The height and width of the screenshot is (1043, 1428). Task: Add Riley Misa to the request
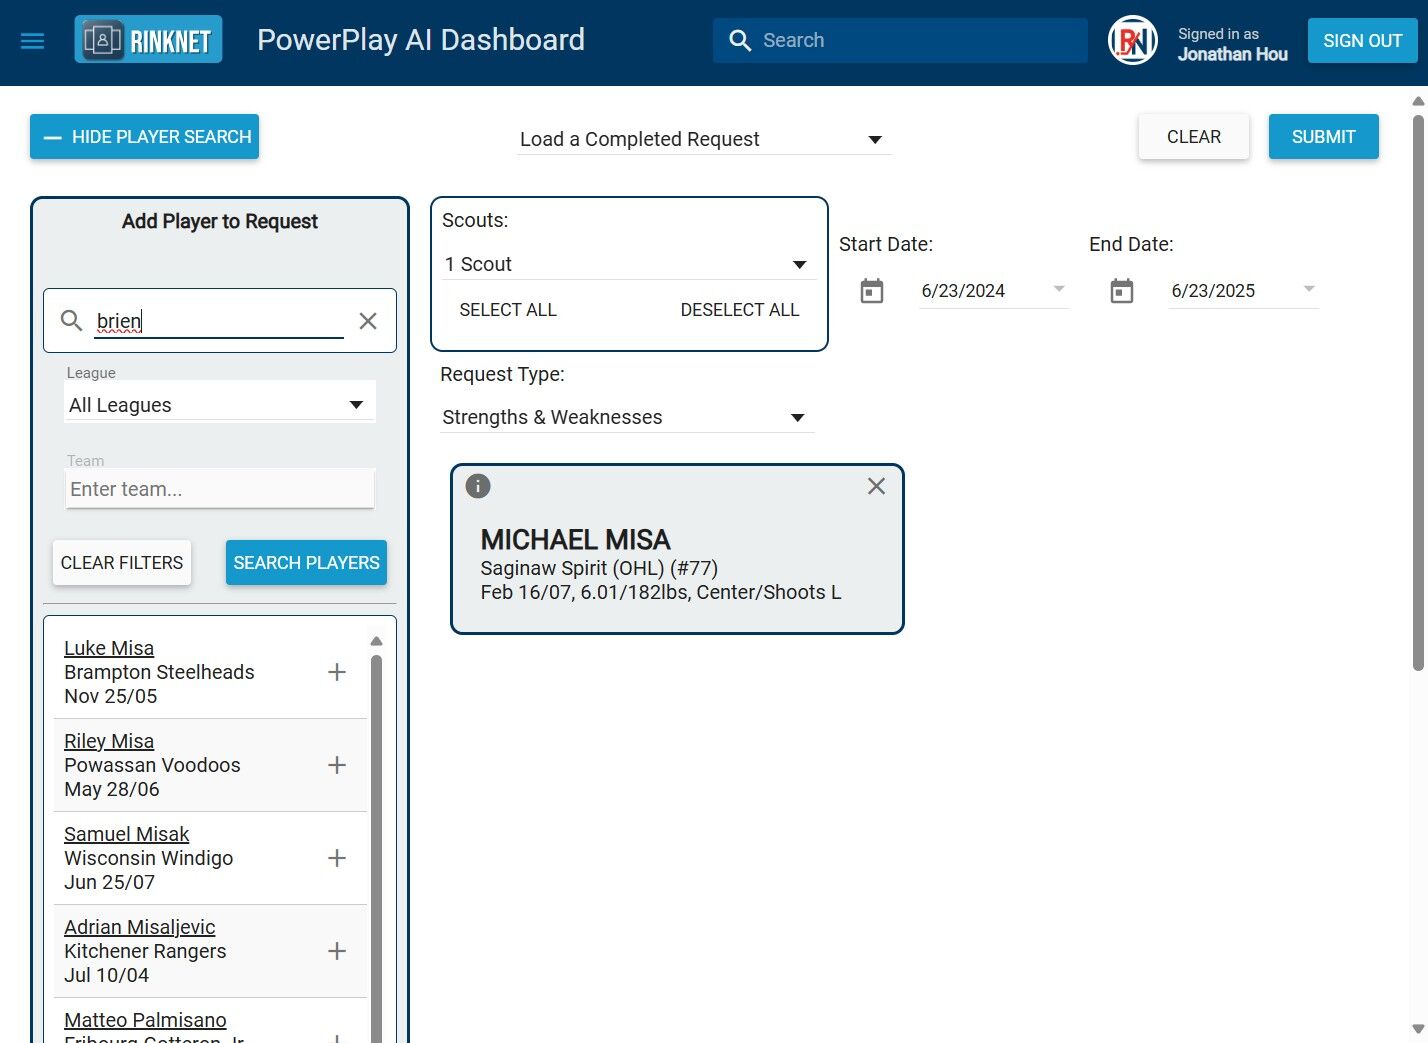(337, 765)
